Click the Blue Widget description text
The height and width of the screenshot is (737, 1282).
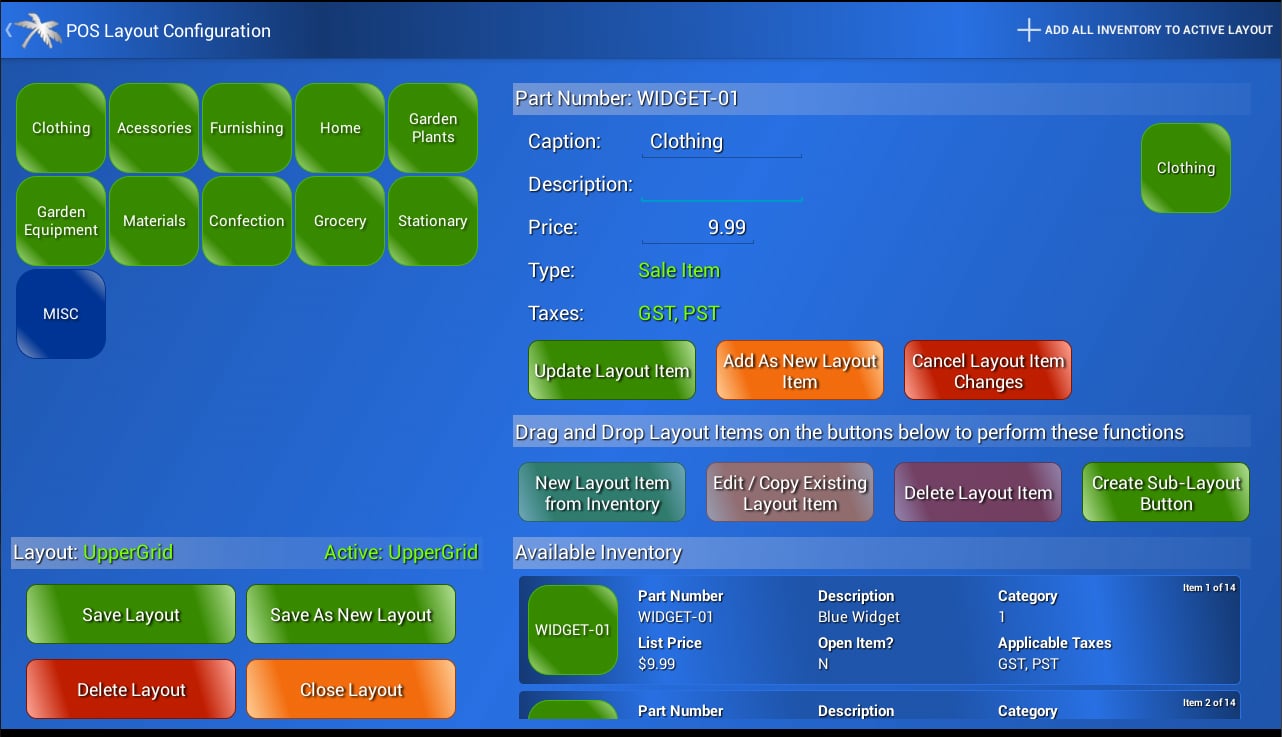[x=859, y=617]
